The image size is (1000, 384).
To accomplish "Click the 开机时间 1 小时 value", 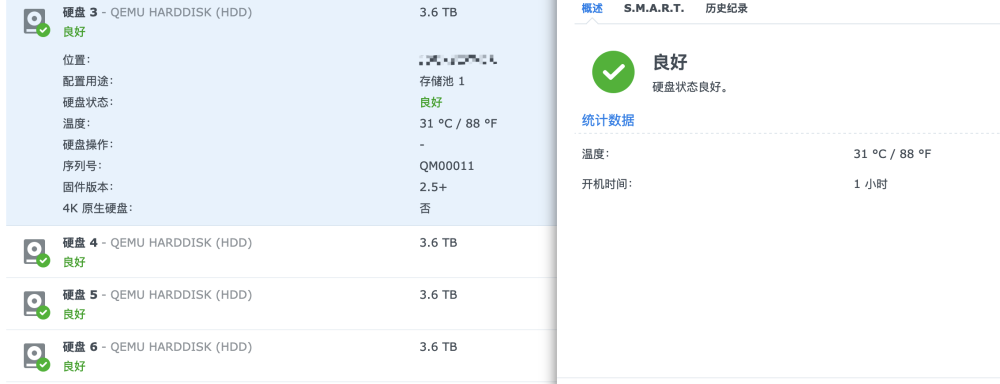I will (871, 184).
